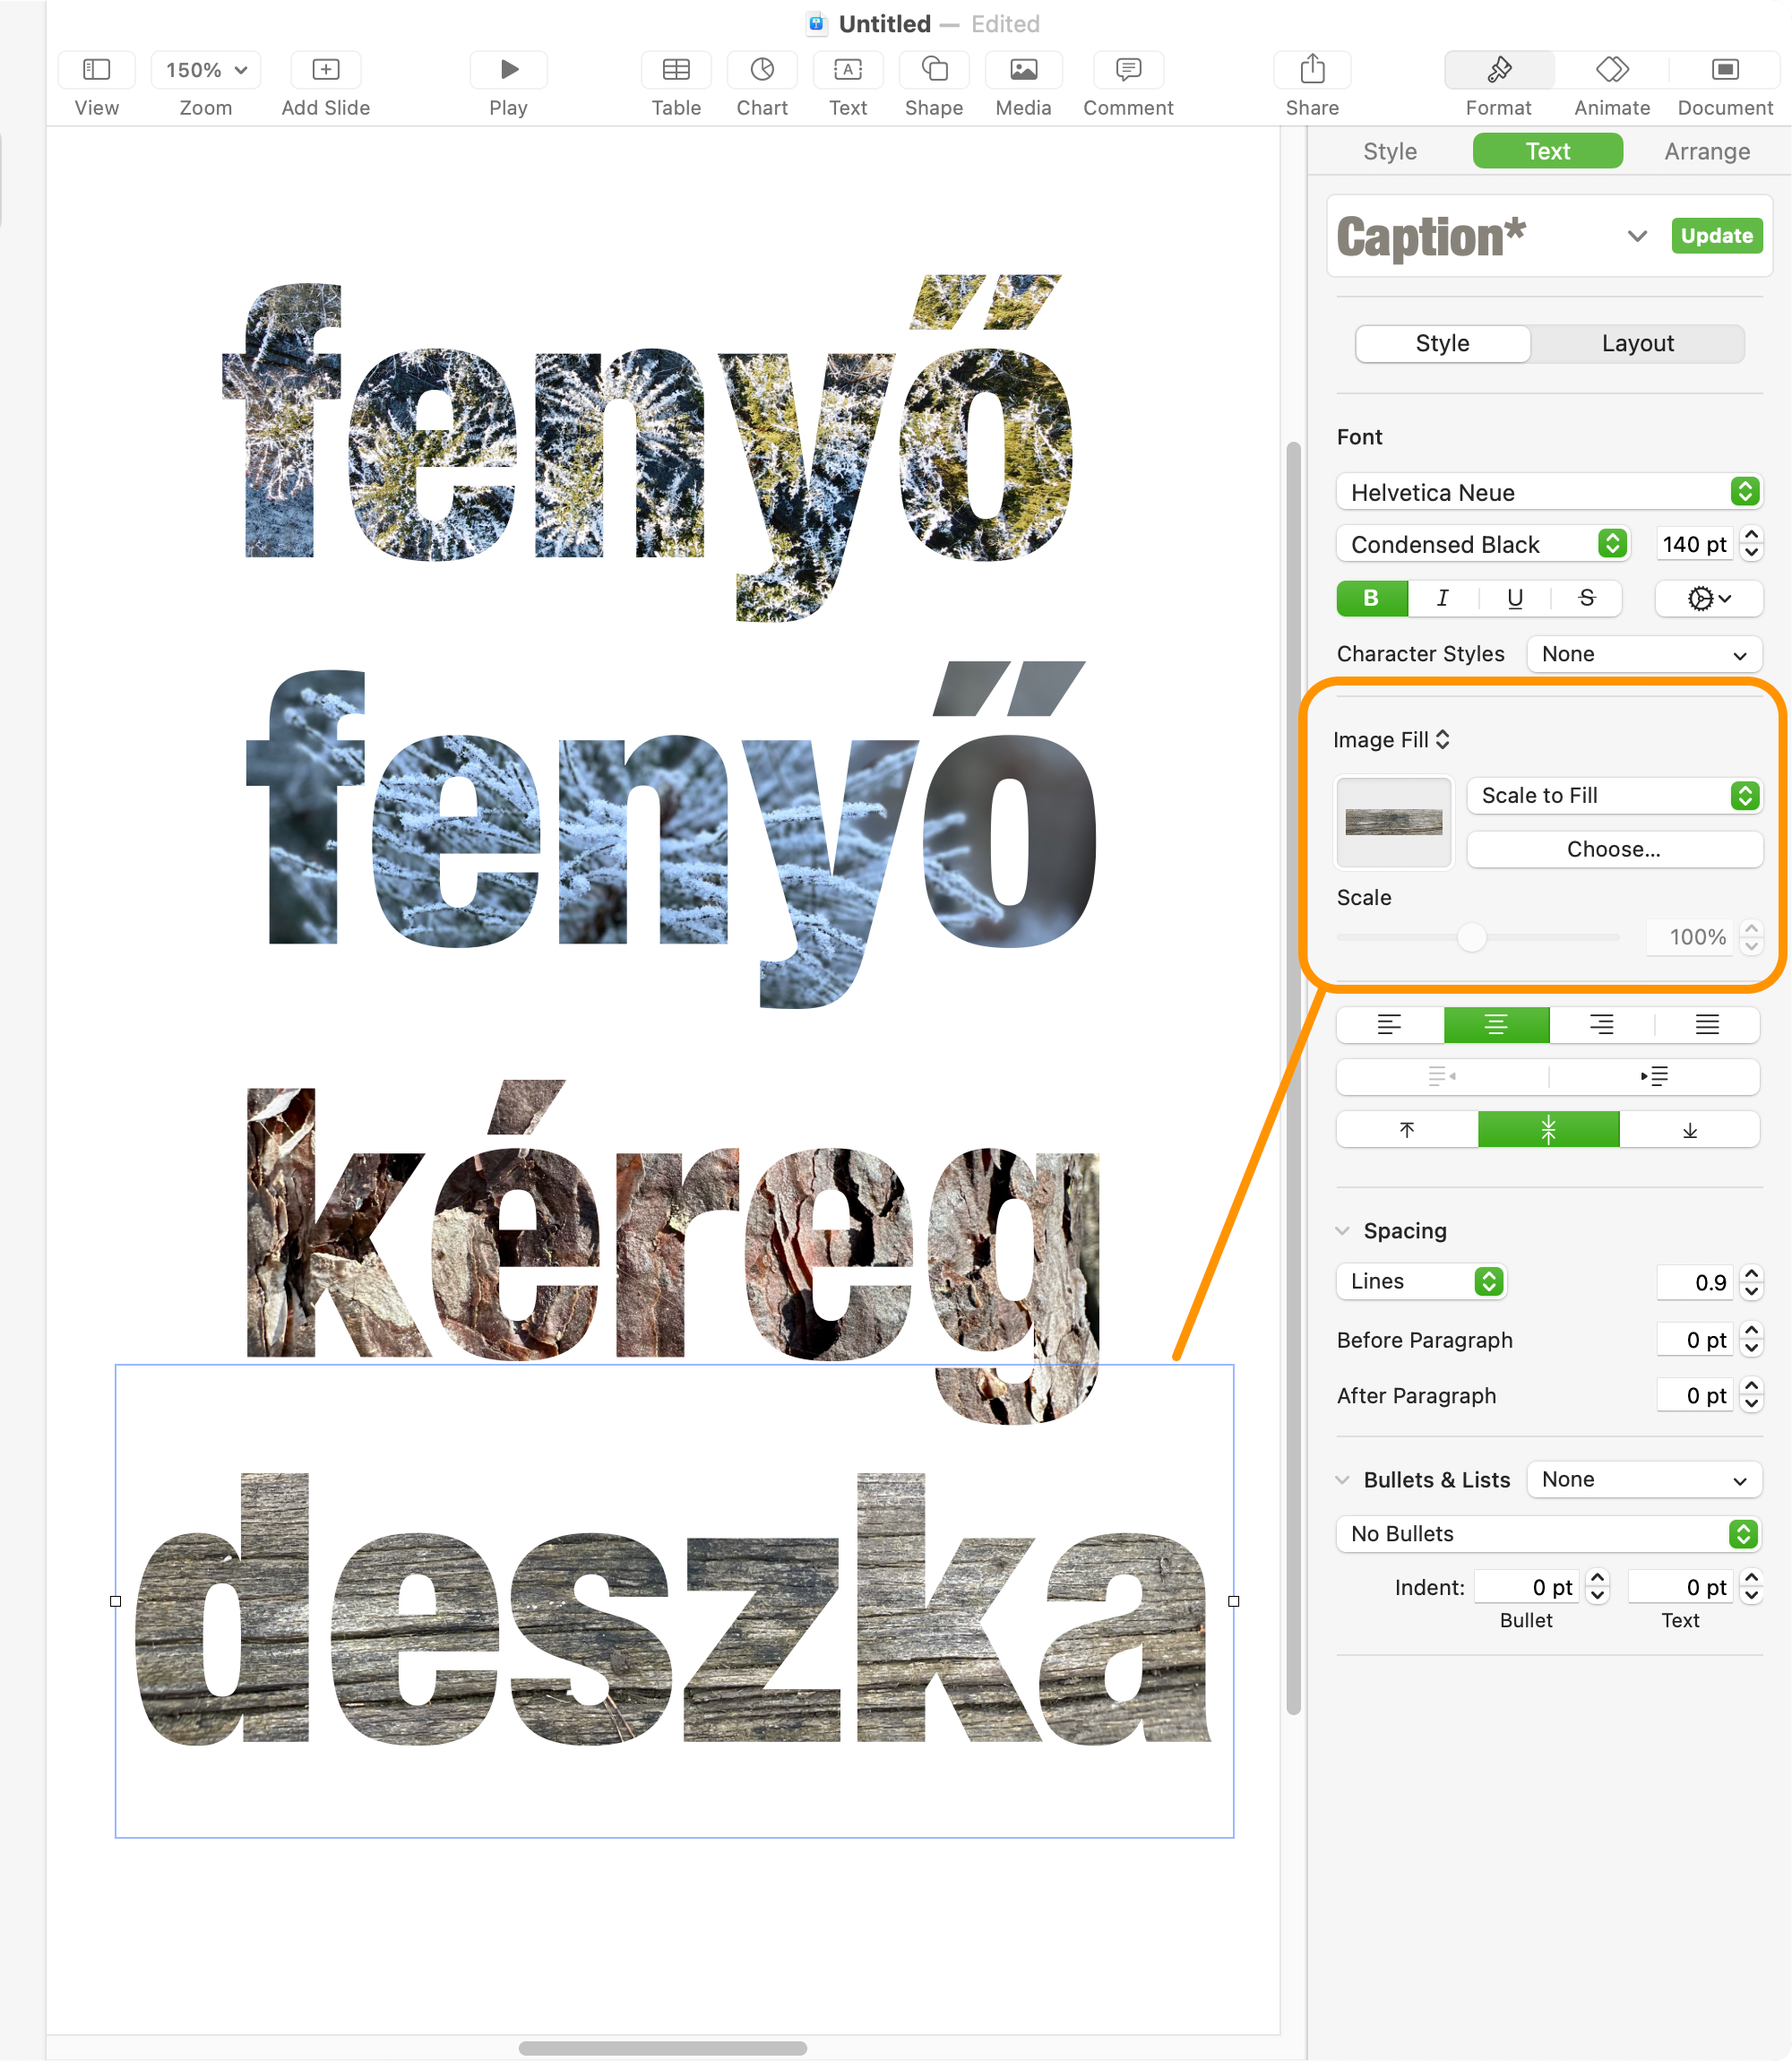Add a Comment using toolbar icon
The width and height of the screenshot is (1792, 2061).
(1127, 70)
